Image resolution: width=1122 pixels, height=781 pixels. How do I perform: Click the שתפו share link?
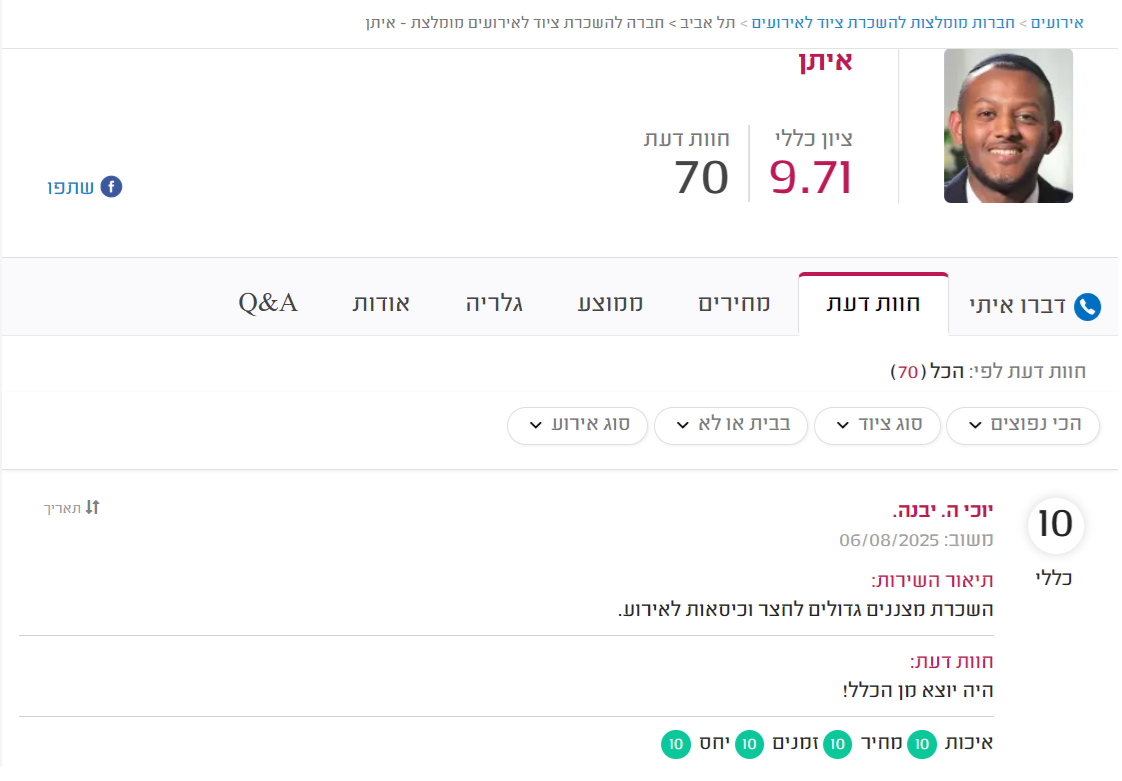coord(70,188)
